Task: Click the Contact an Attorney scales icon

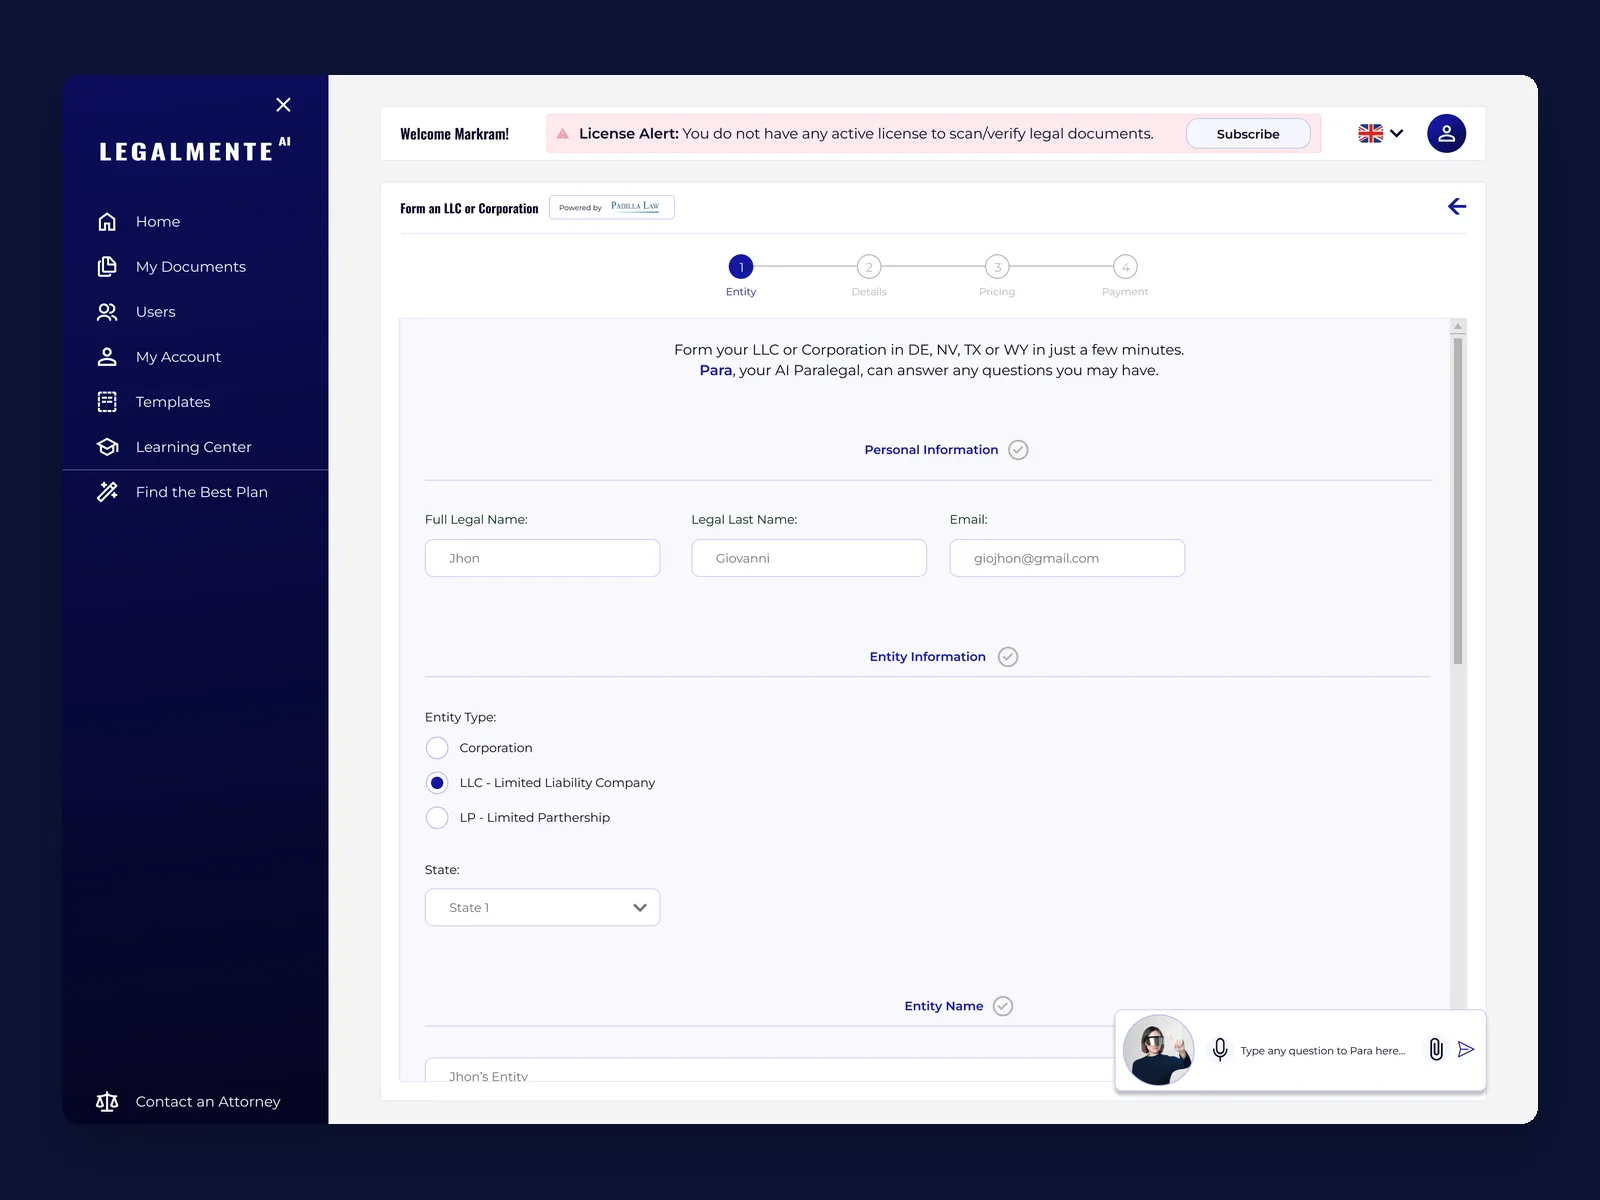Action: click(x=107, y=1101)
